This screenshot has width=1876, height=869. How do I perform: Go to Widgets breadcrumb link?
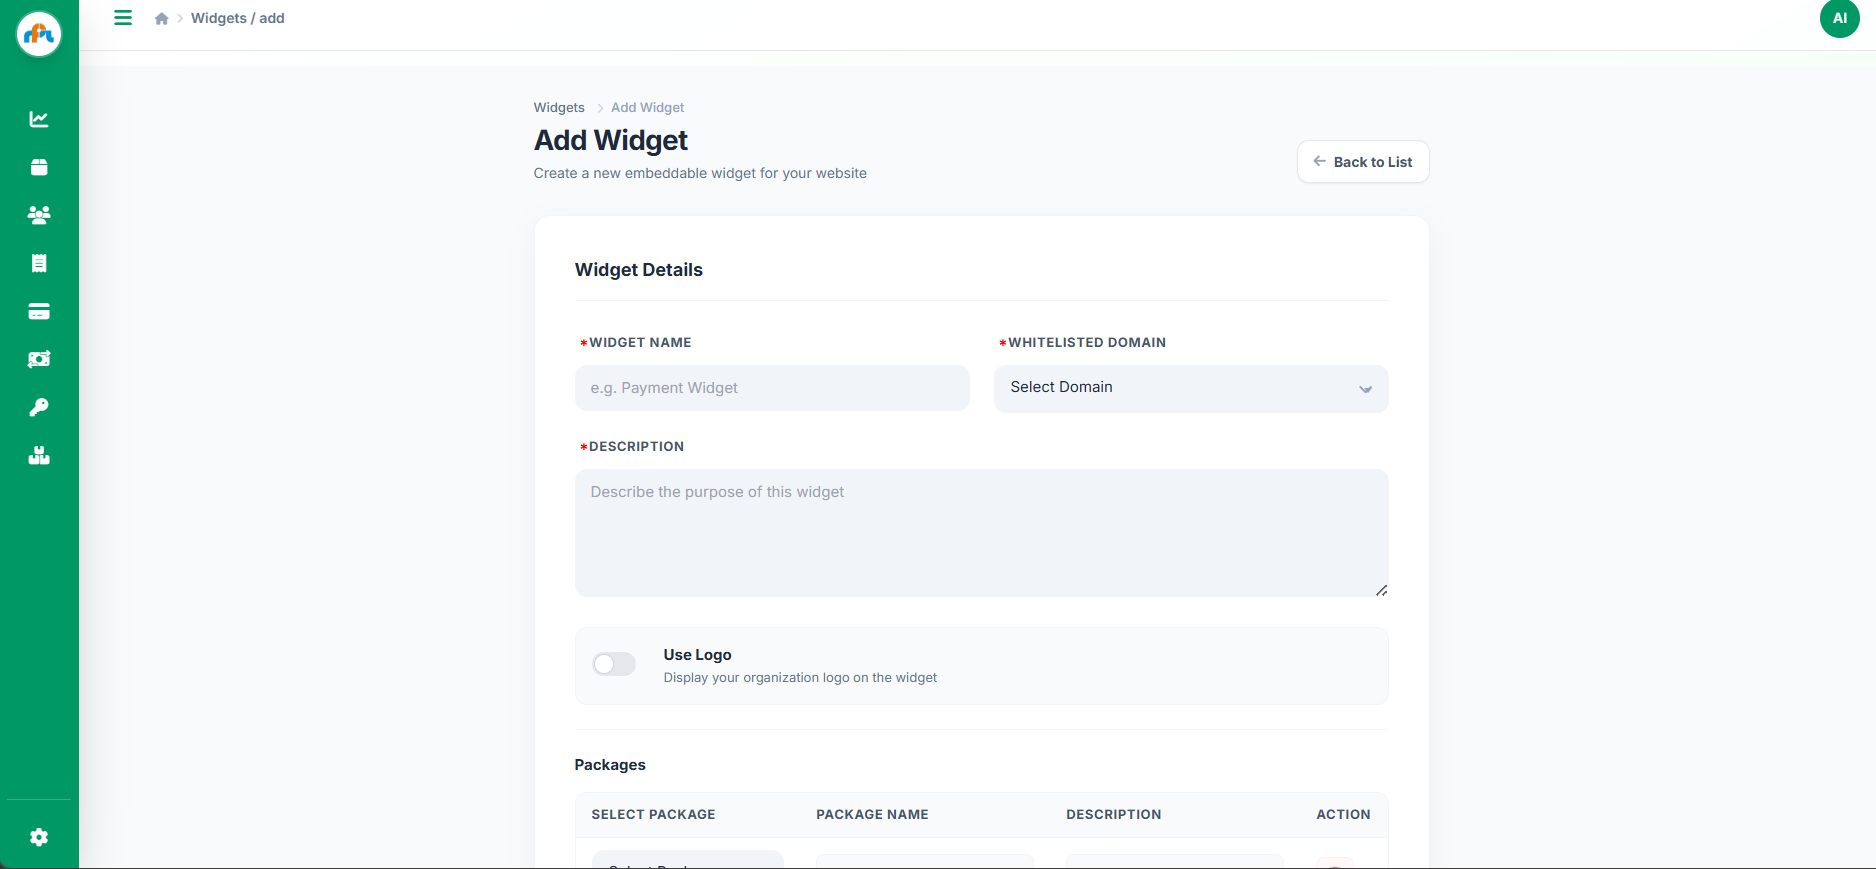[559, 107]
